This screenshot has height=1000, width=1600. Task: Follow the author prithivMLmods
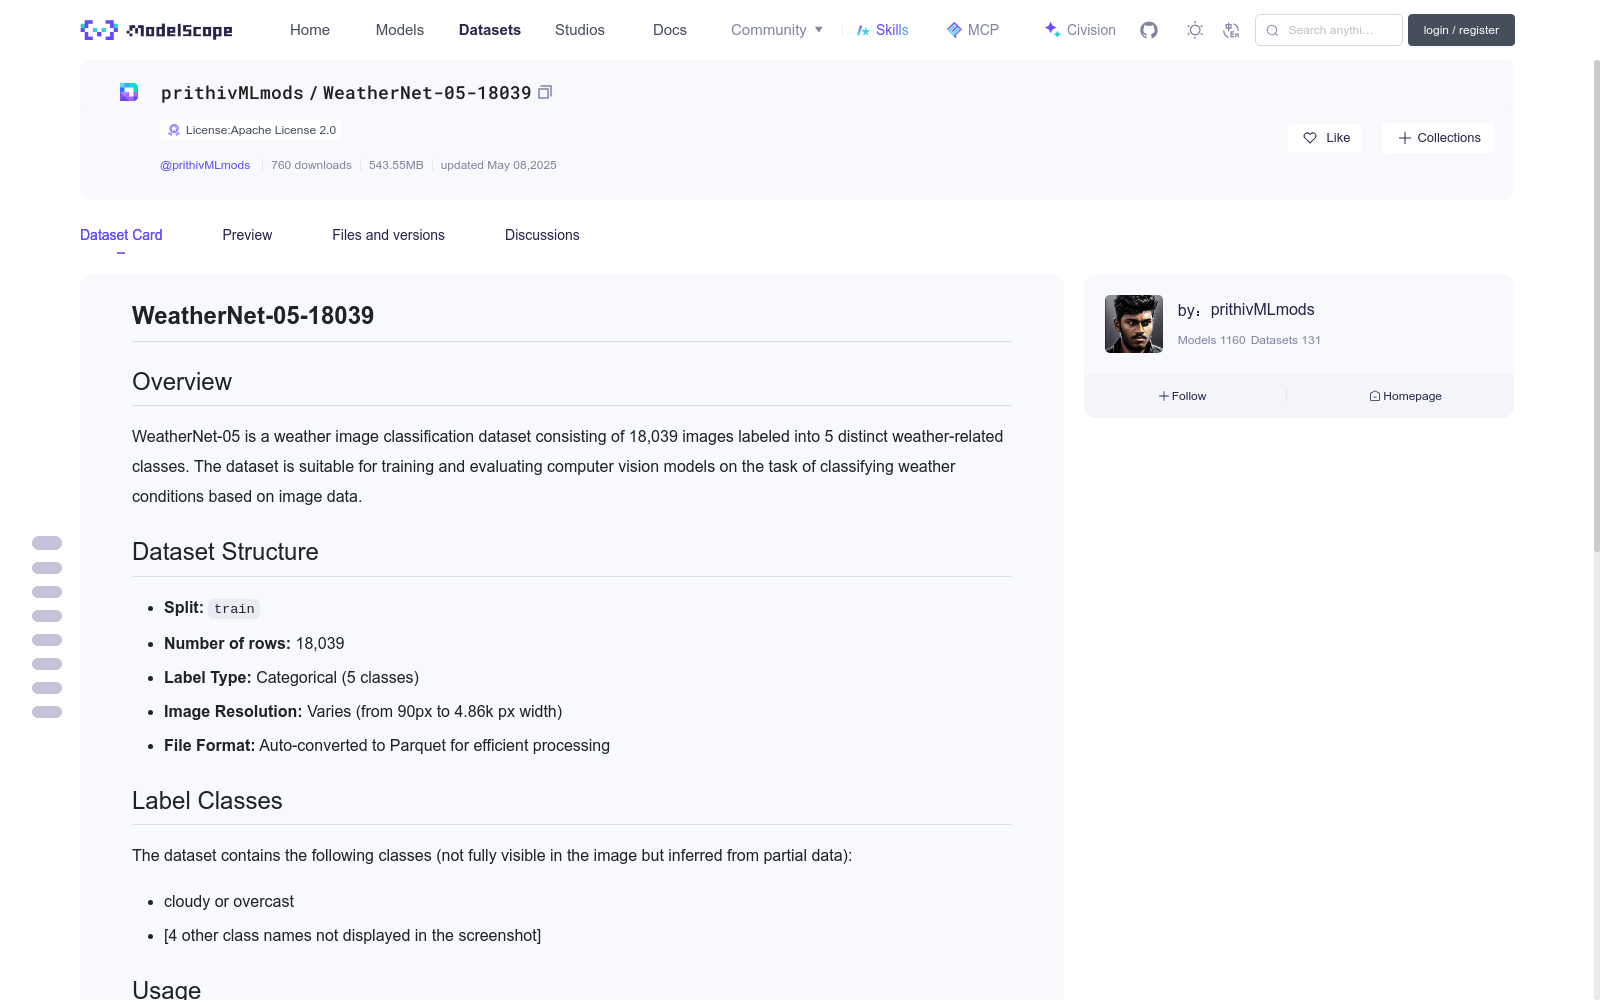[x=1183, y=396]
